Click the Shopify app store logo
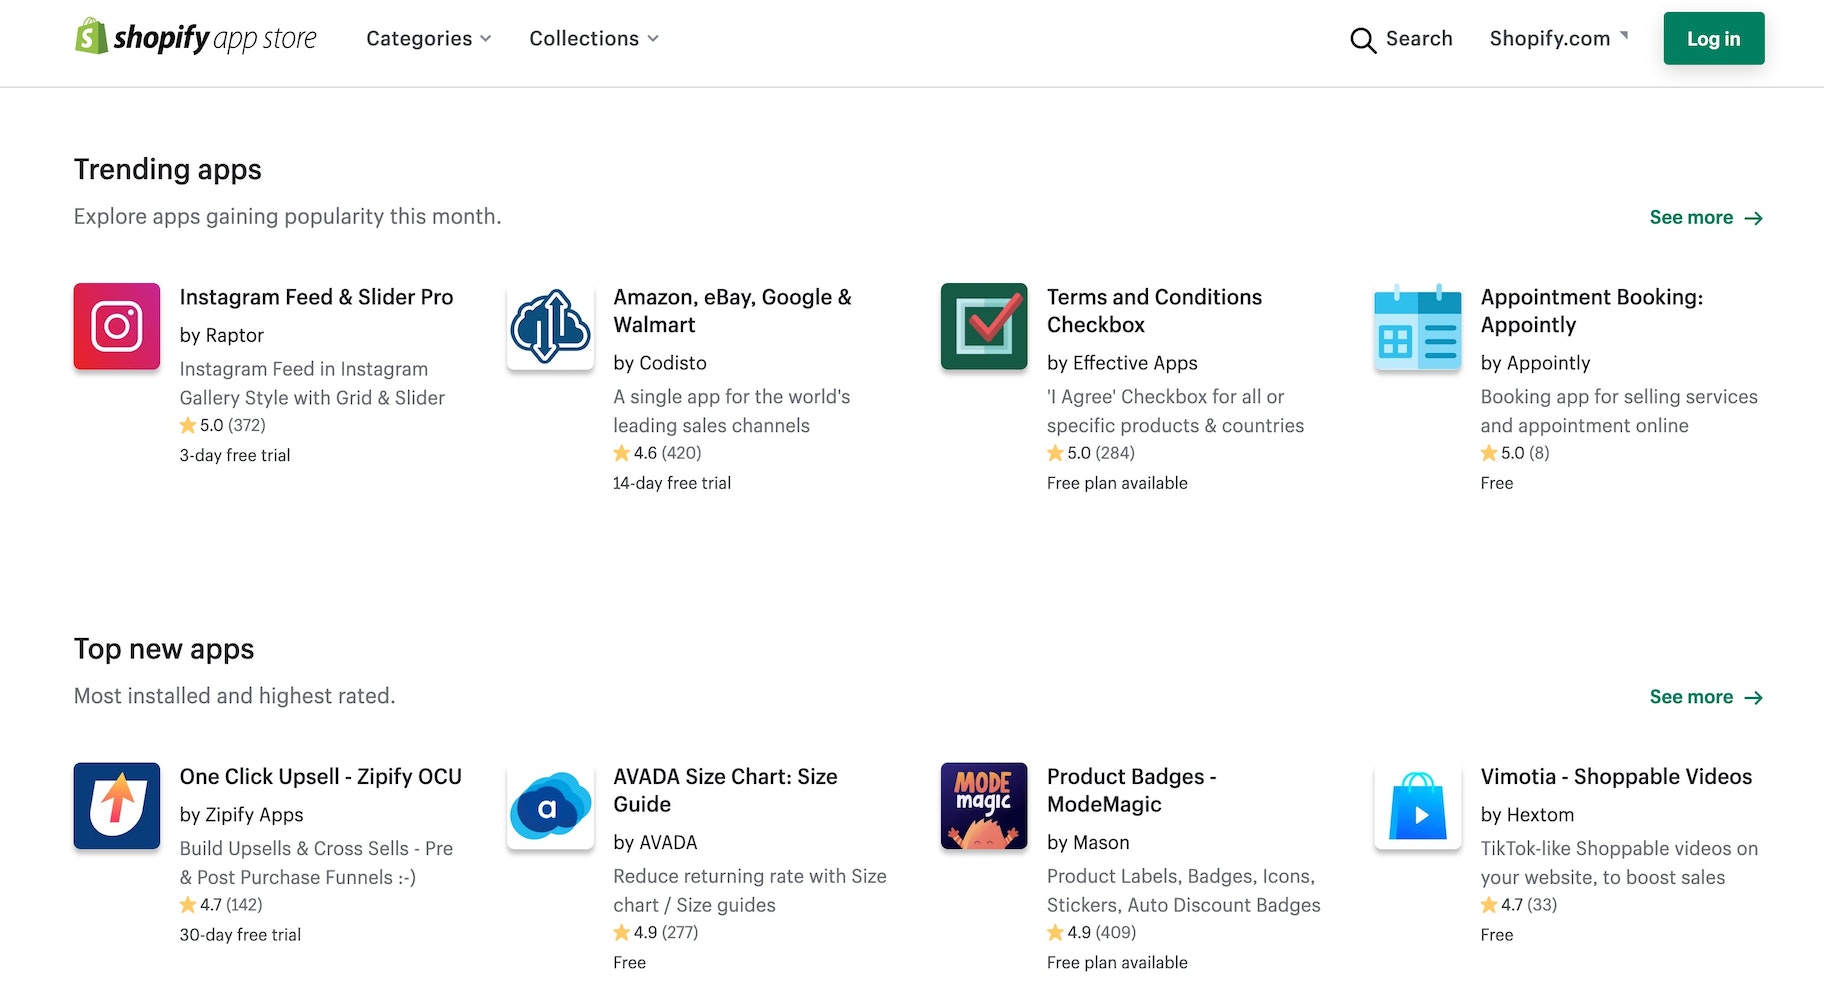This screenshot has height=1007, width=1824. (x=196, y=38)
